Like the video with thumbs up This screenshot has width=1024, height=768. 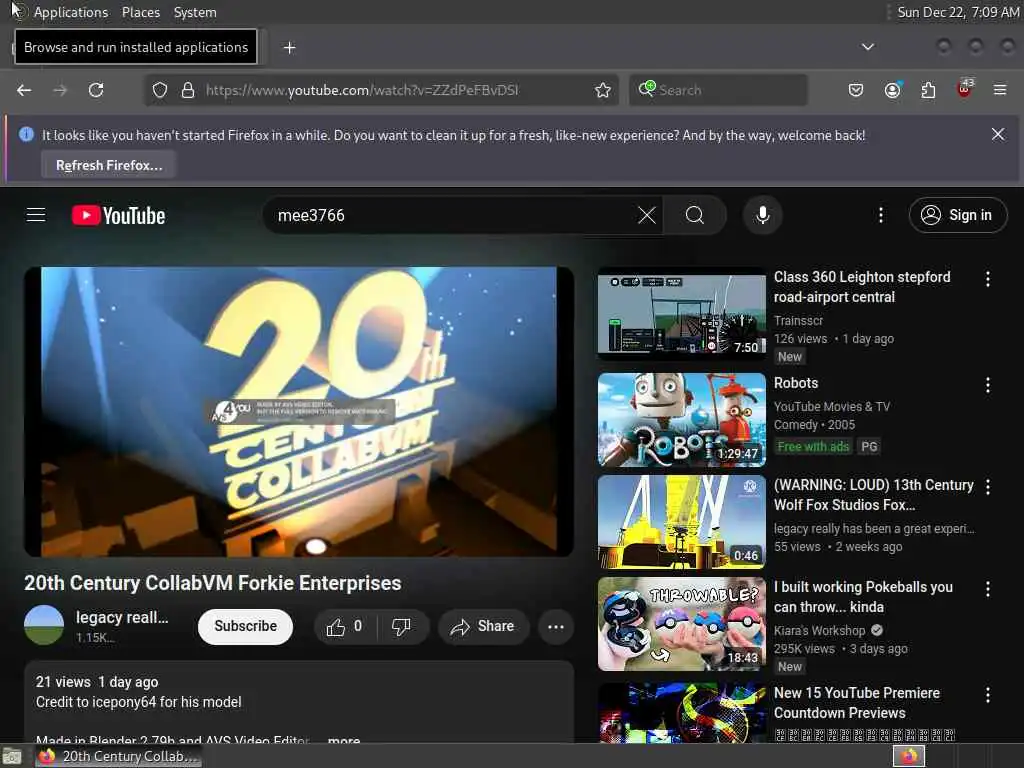[x=344, y=627]
